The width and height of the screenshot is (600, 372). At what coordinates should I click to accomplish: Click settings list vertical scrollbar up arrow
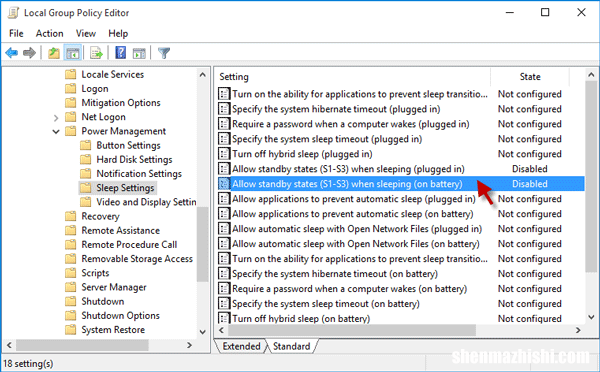(x=591, y=75)
